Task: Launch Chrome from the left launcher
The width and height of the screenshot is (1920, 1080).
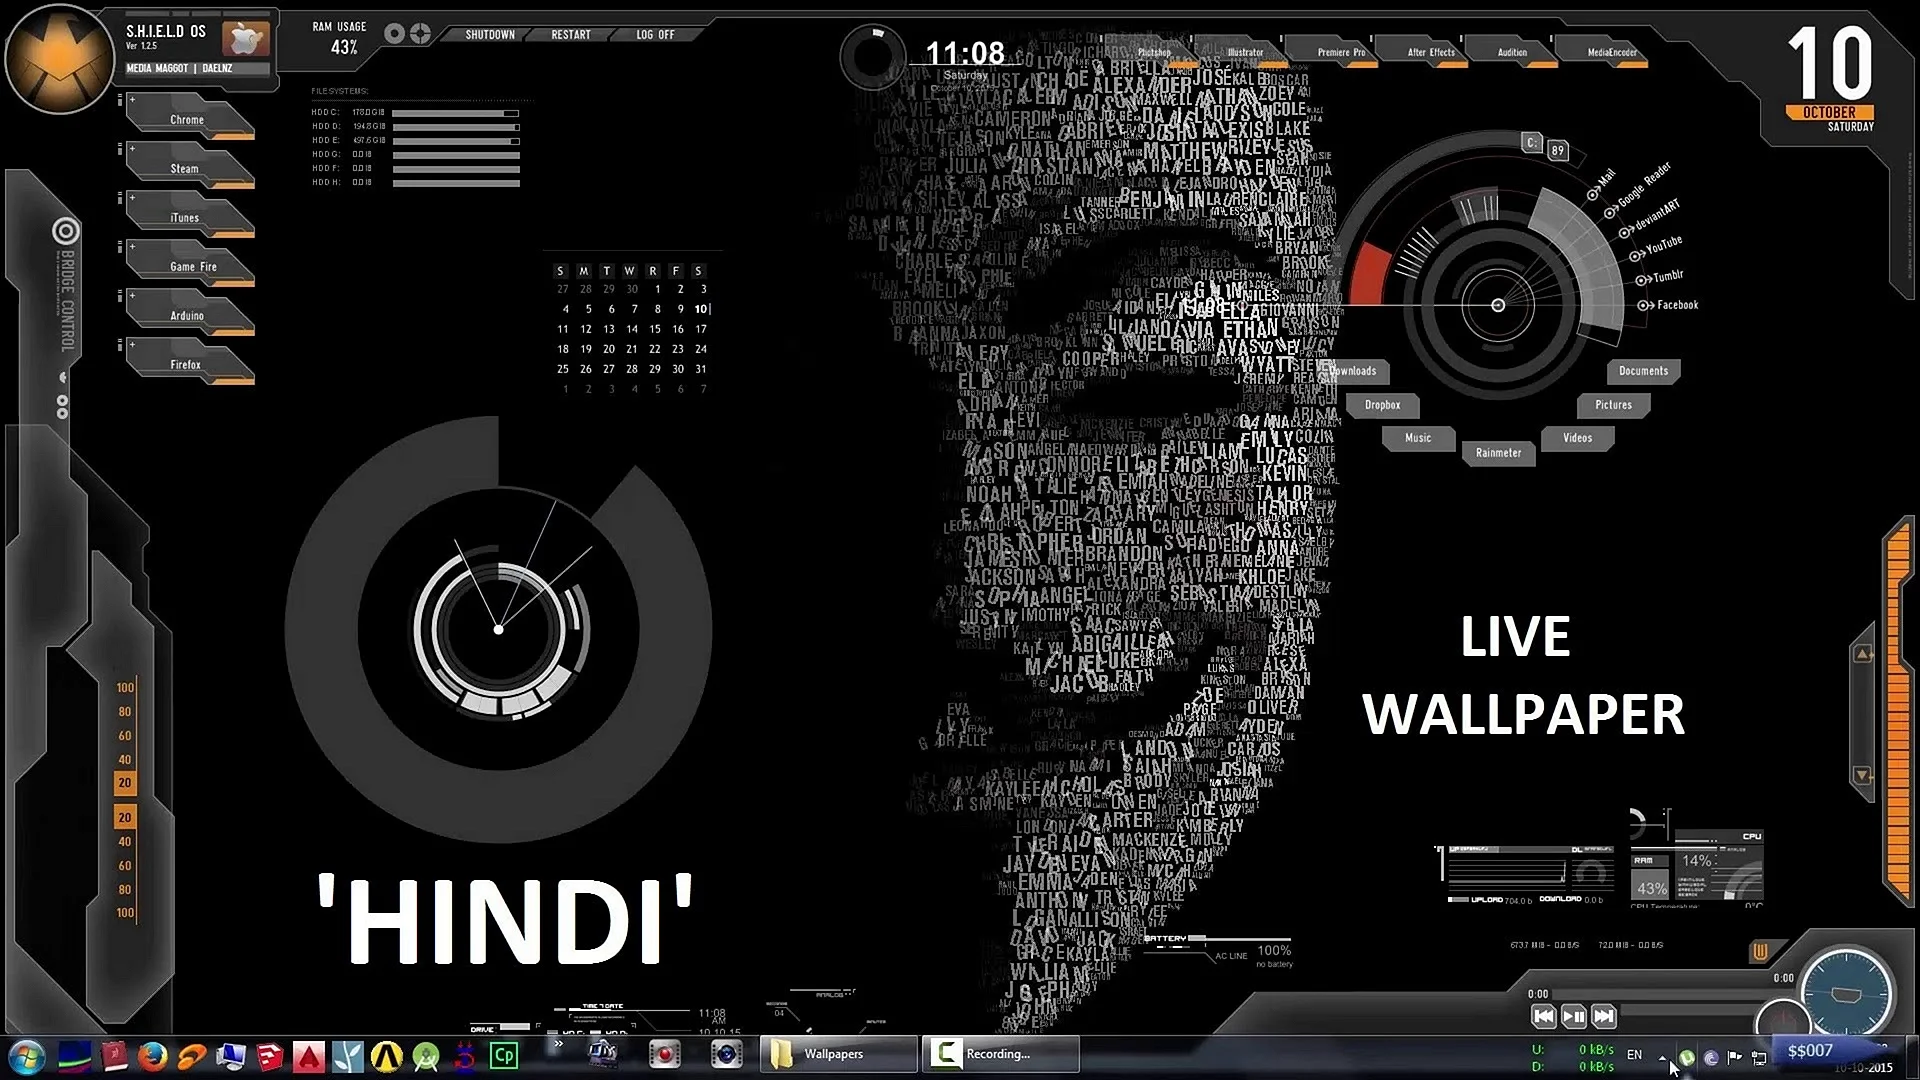Action: click(190, 118)
